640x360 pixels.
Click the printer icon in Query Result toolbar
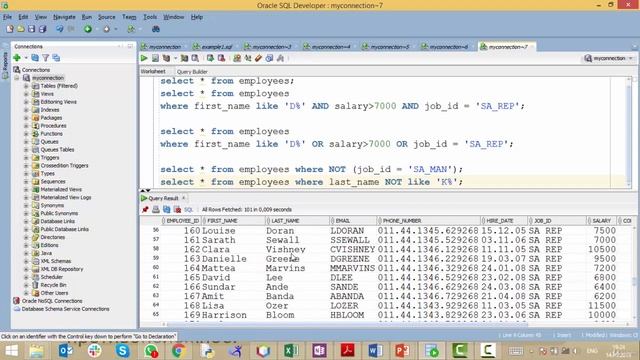pyautogui.click(x=156, y=209)
